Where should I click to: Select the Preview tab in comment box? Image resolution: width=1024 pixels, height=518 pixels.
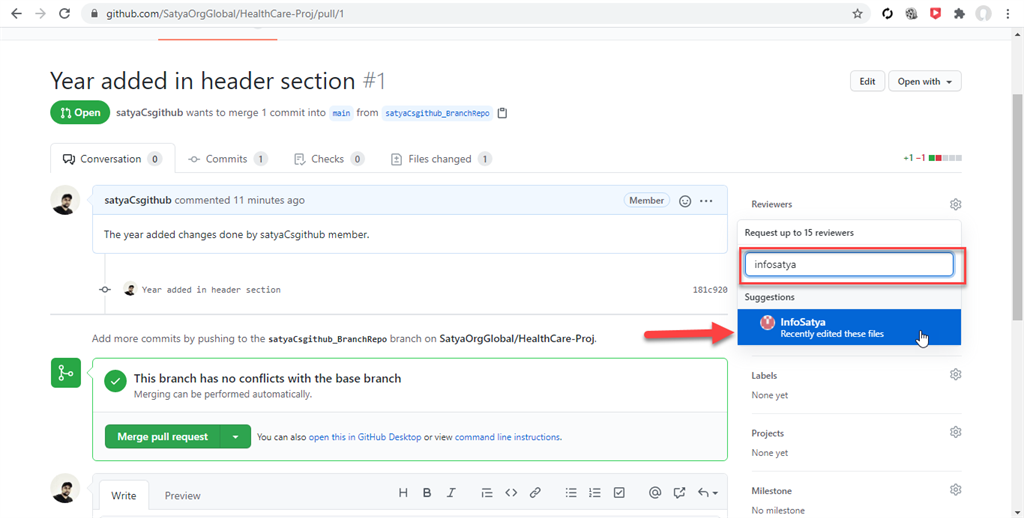pos(182,495)
